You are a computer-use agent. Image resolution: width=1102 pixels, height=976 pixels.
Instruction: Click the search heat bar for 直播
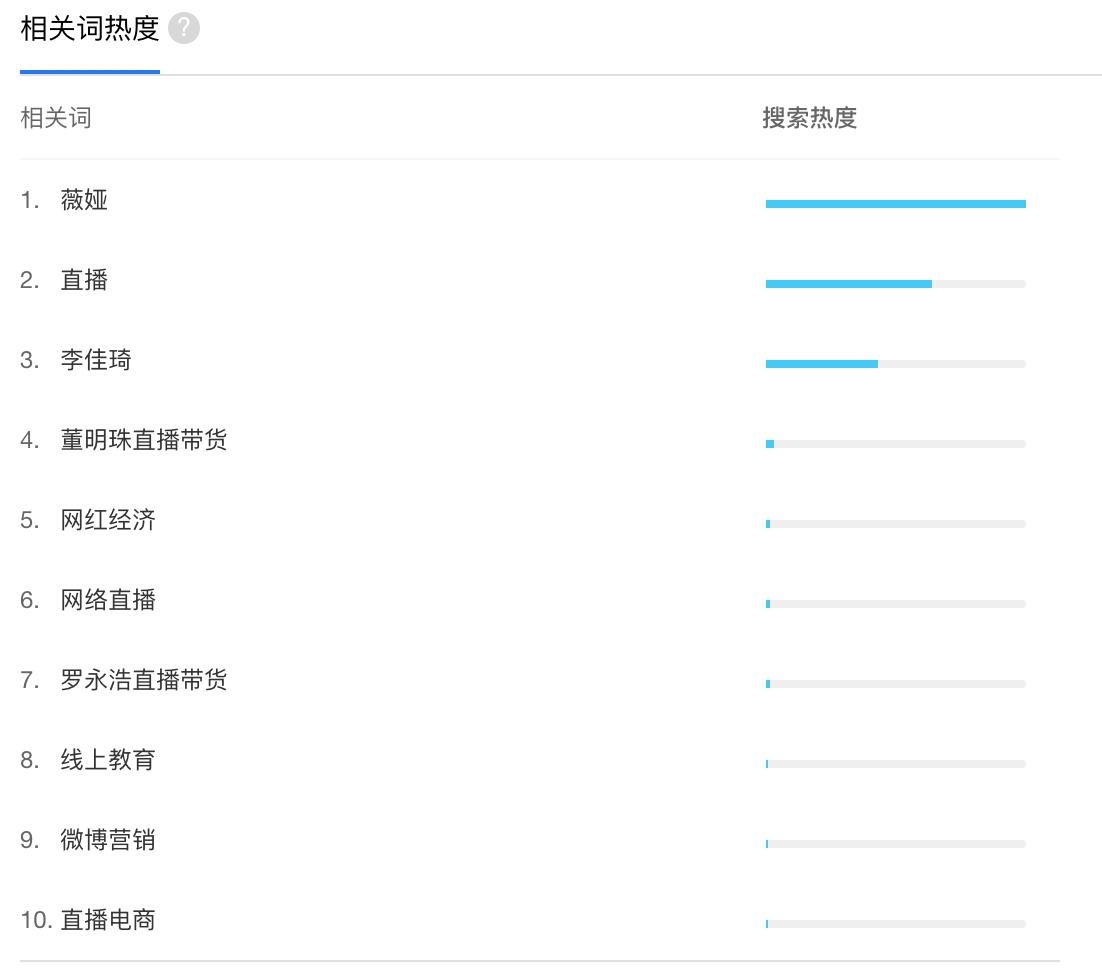895,284
